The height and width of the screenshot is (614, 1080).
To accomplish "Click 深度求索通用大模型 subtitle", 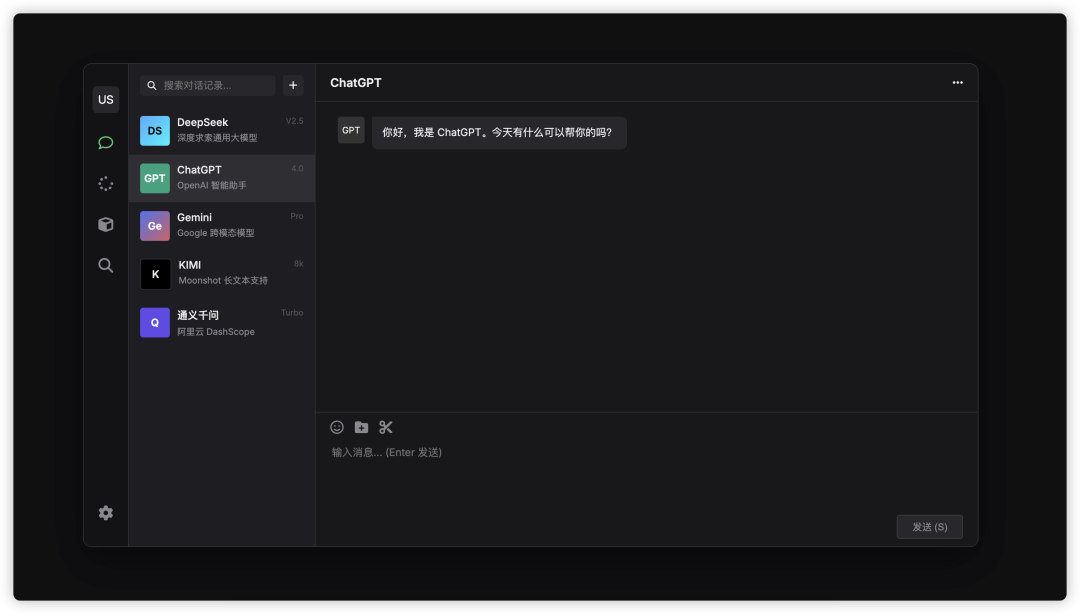I will pos(217,138).
